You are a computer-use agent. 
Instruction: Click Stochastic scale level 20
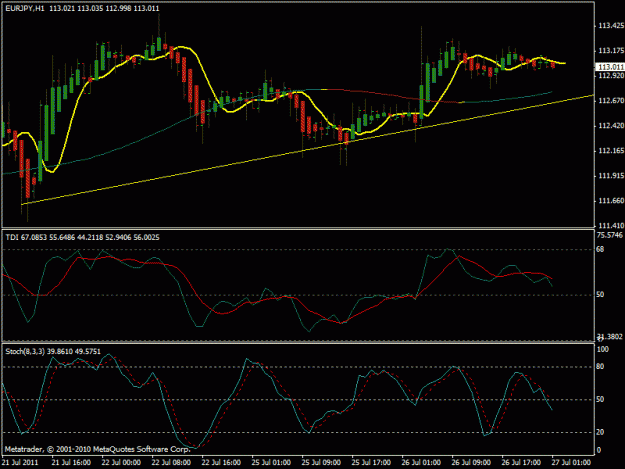[x=600, y=432]
